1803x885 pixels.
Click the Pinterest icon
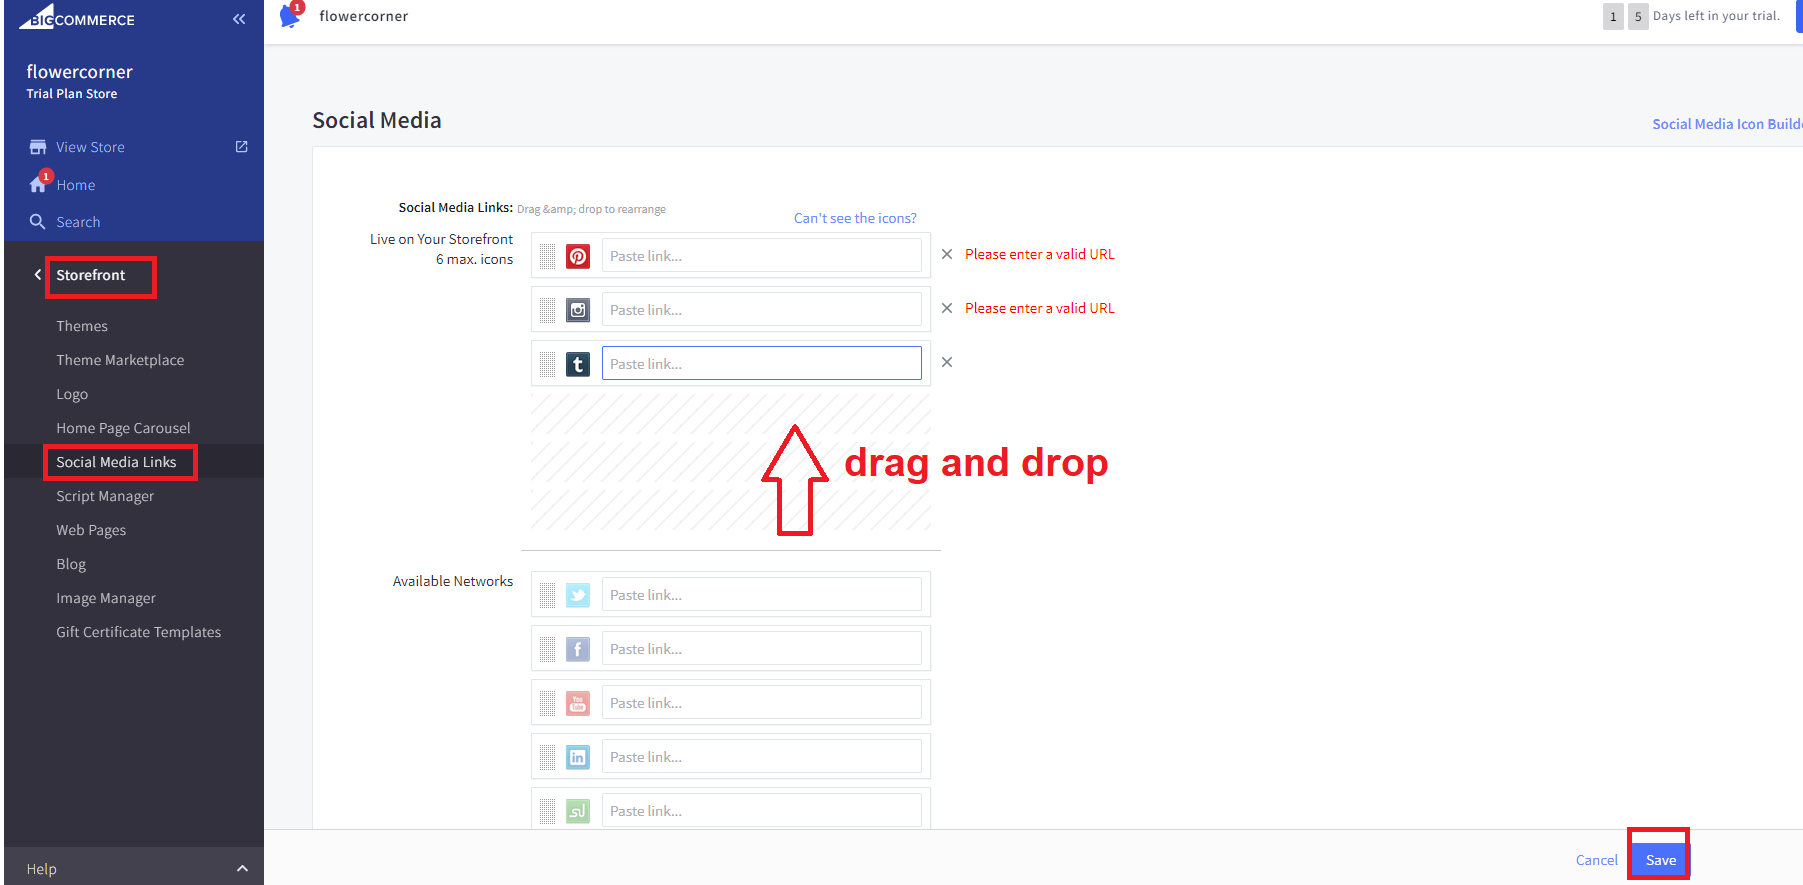(x=578, y=256)
